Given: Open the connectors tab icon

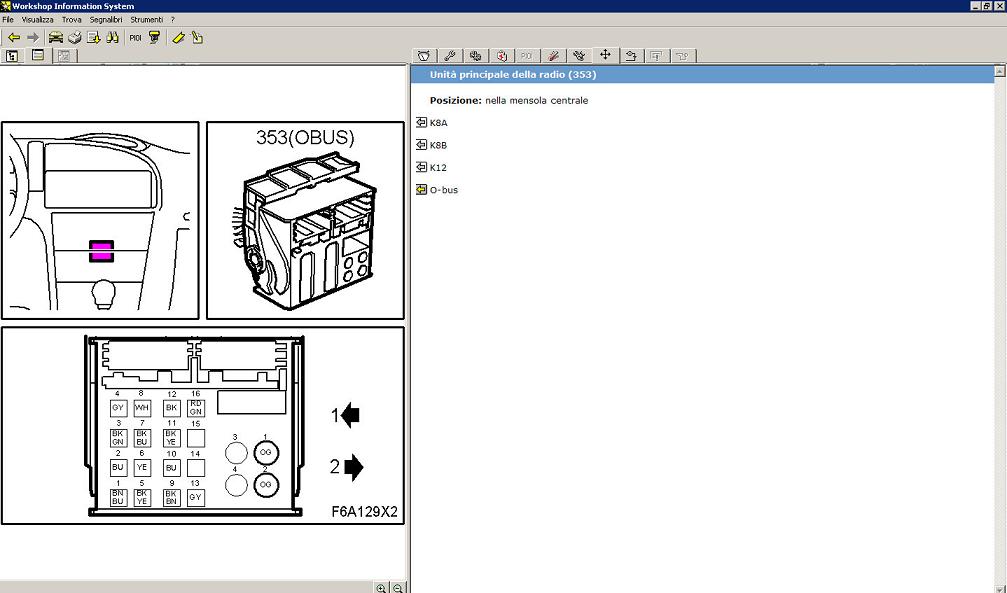Looking at the screenshot, I should (x=579, y=56).
